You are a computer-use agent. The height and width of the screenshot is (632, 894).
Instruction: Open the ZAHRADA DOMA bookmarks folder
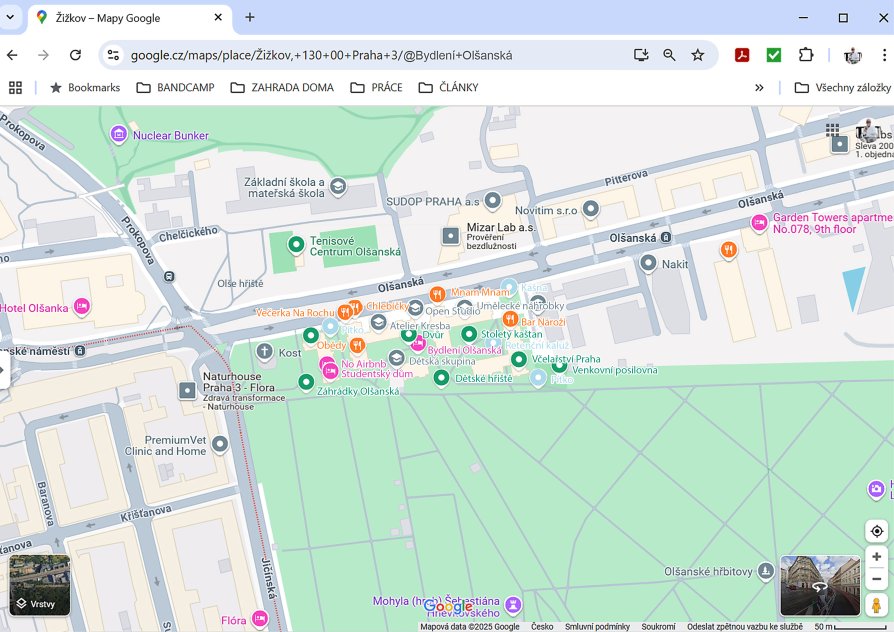[282, 87]
